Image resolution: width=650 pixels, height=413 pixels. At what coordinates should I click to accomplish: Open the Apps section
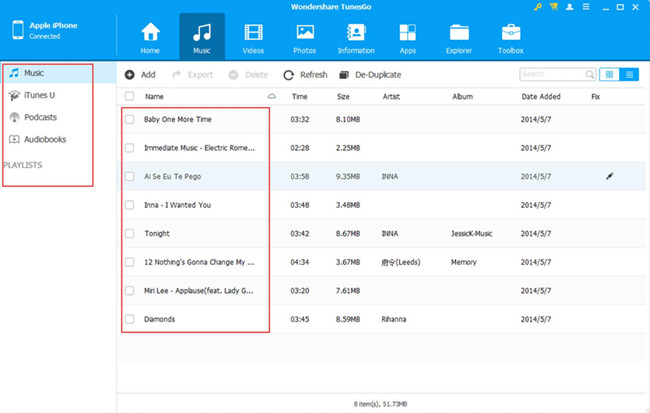pos(407,38)
